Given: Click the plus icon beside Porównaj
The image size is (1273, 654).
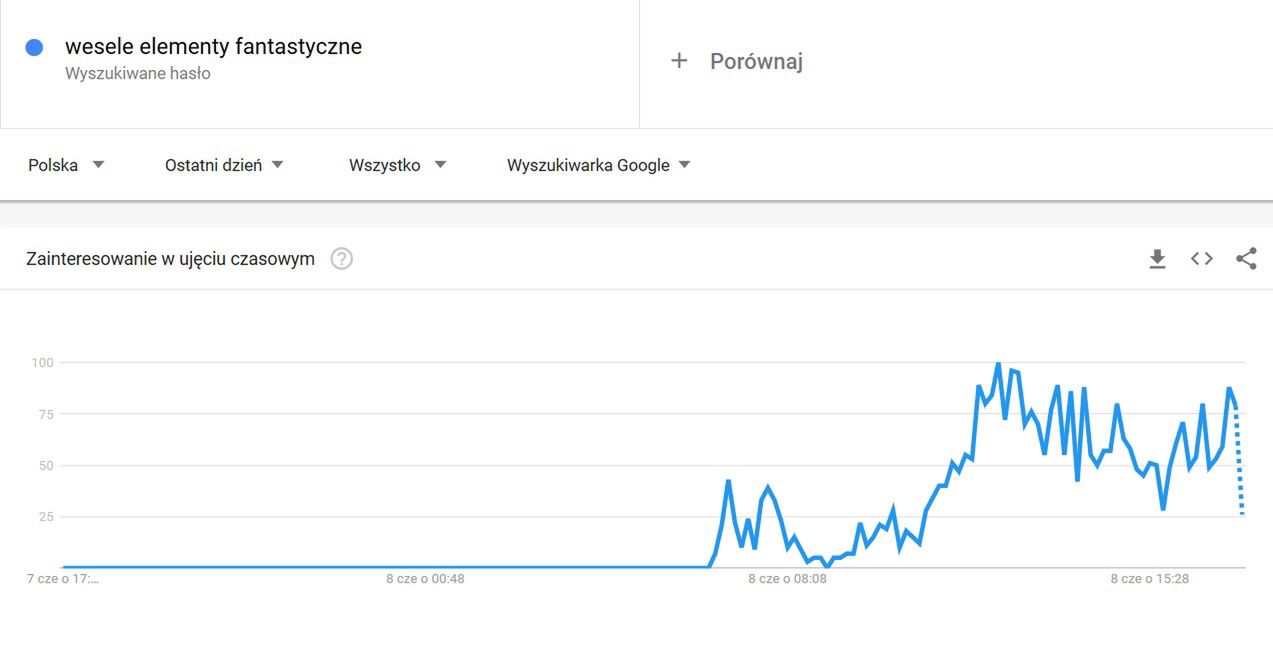Looking at the screenshot, I should click(679, 61).
